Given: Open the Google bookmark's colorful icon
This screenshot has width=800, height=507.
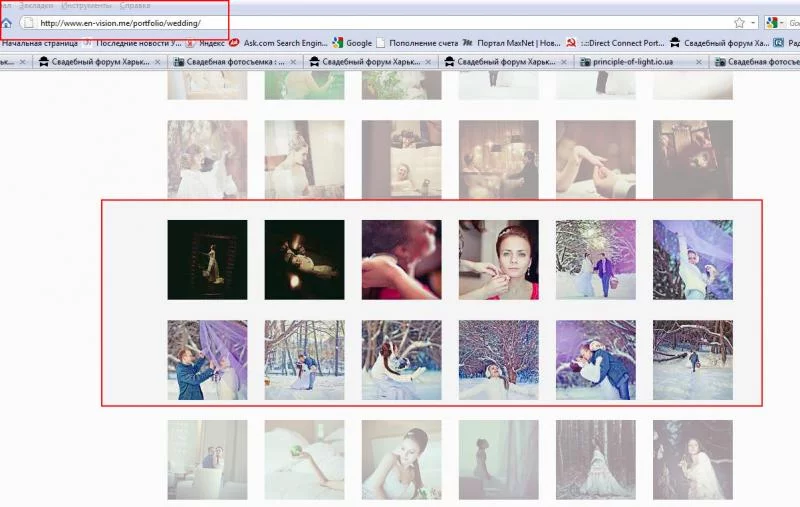Looking at the screenshot, I should (337, 43).
